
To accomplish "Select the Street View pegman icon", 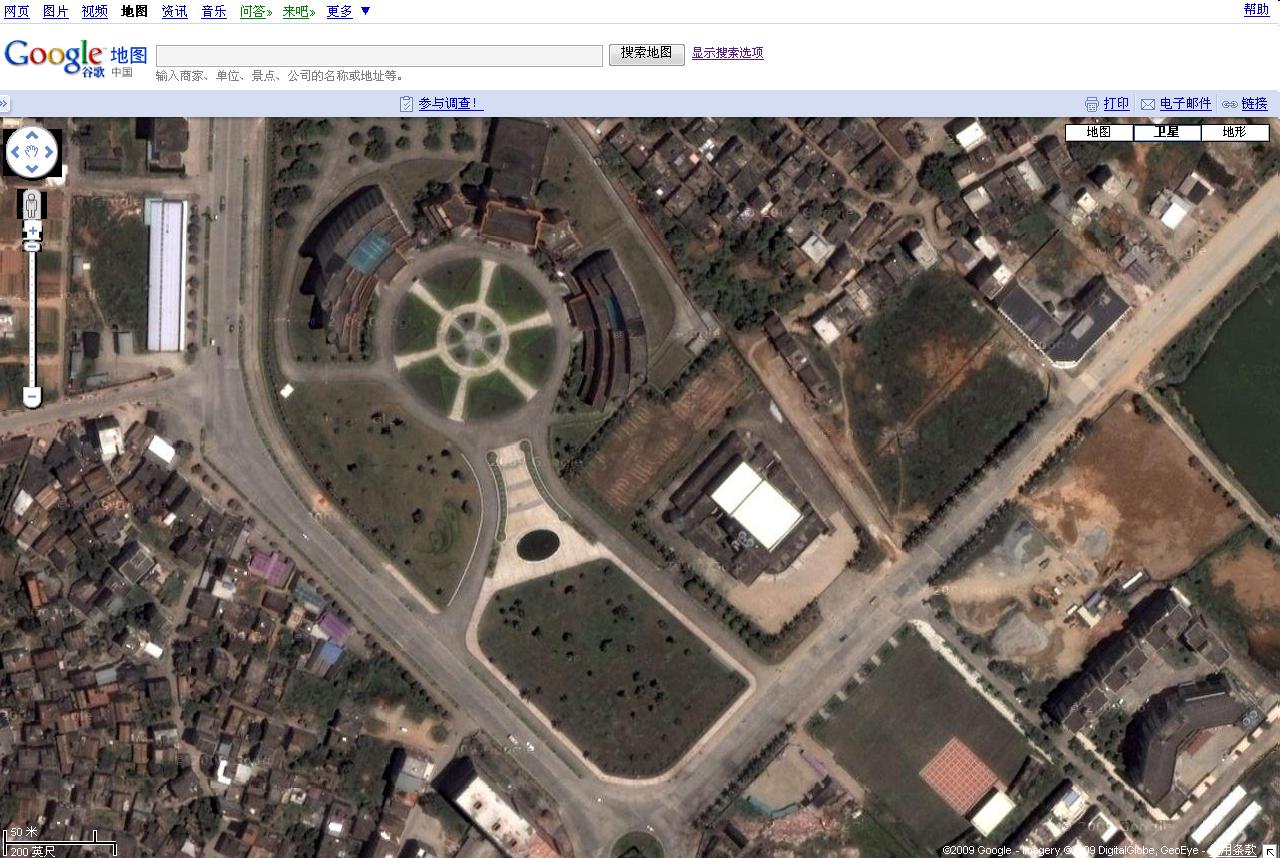I will coord(32,205).
